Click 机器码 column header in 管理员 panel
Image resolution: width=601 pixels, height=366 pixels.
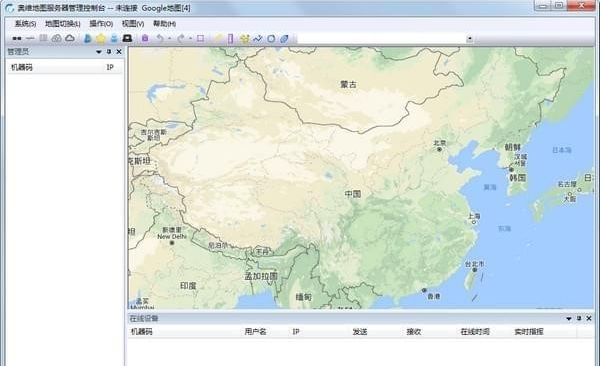[x=22, y=67]
